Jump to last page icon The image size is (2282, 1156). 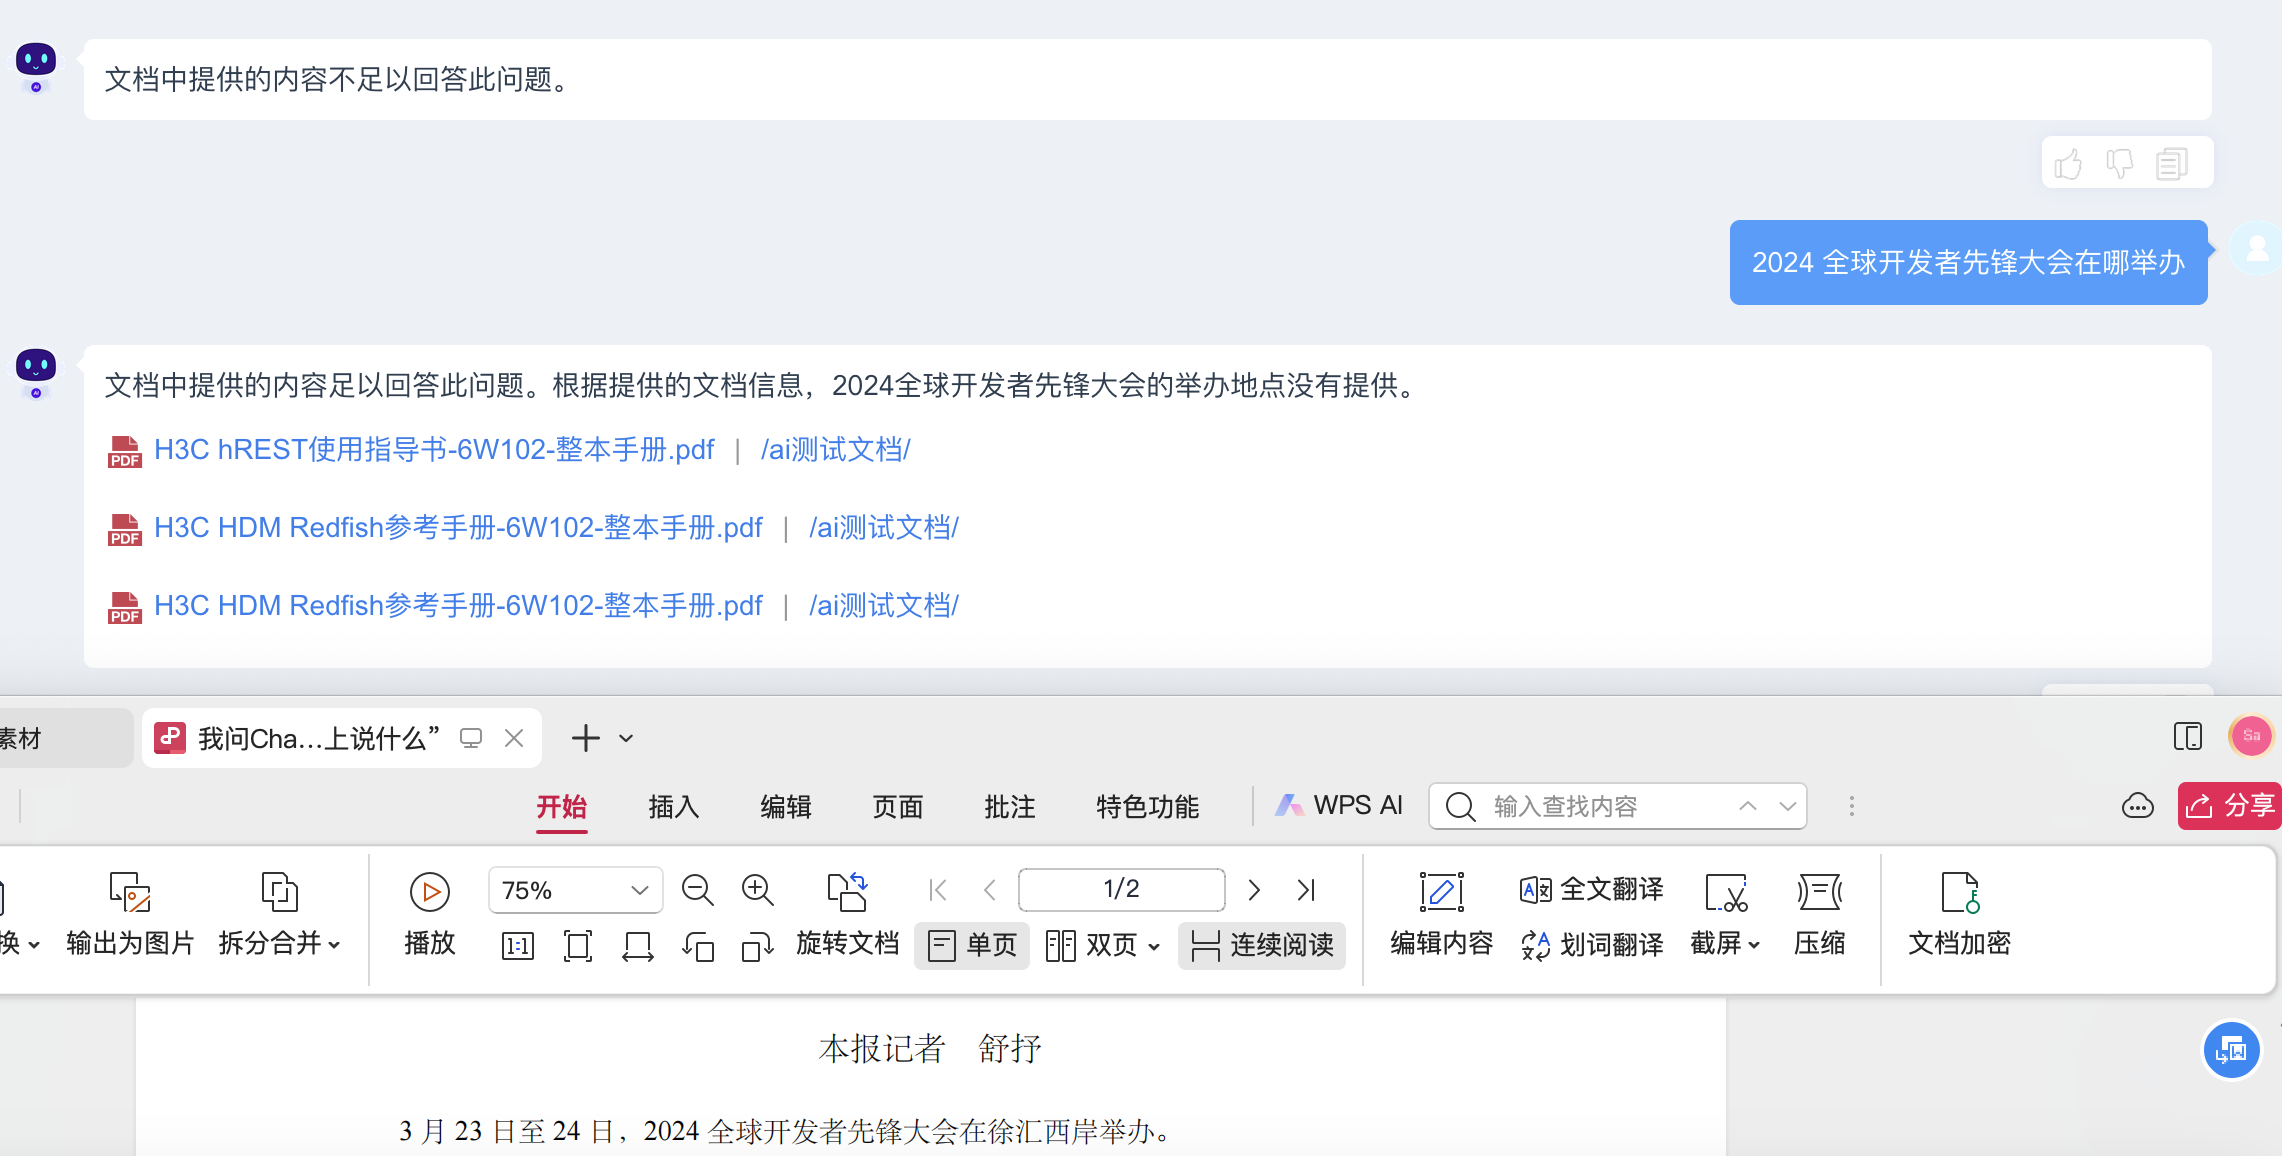pyautogui.click(x=1306, y=890)
